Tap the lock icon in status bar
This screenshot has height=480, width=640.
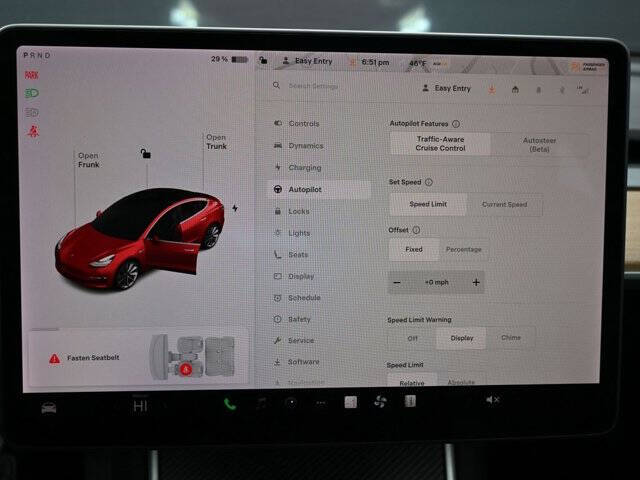coord(263,60)
